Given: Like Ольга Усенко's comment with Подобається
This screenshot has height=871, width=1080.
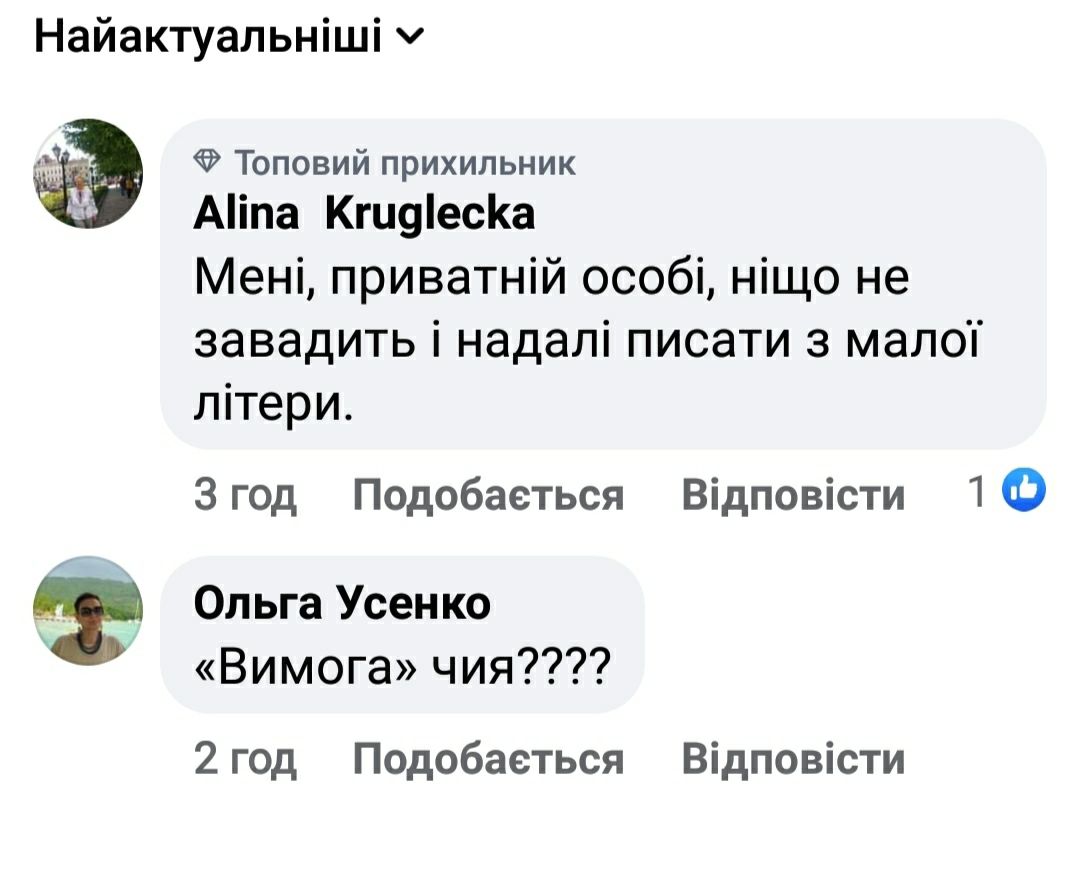Looking at the screenshot, I should coord(489,759).
